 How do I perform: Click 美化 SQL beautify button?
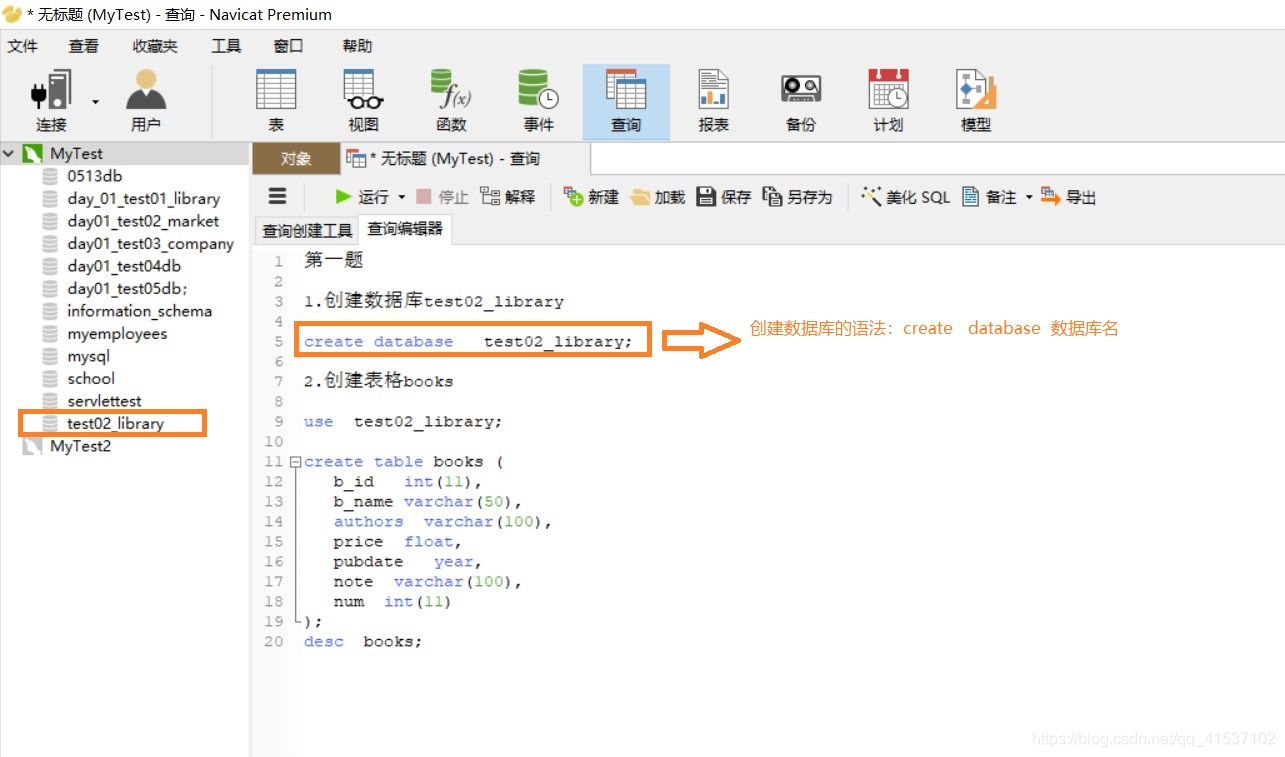pos(905,197)
